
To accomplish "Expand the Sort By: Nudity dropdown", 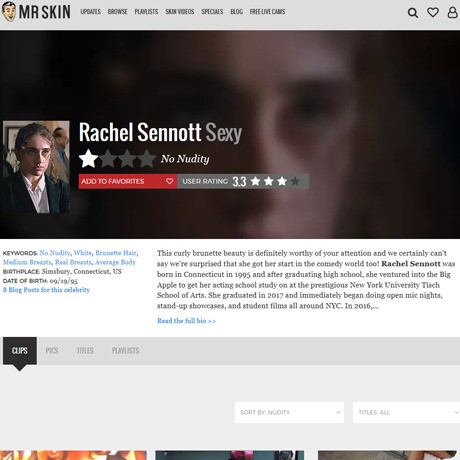I will pos(289,412).
